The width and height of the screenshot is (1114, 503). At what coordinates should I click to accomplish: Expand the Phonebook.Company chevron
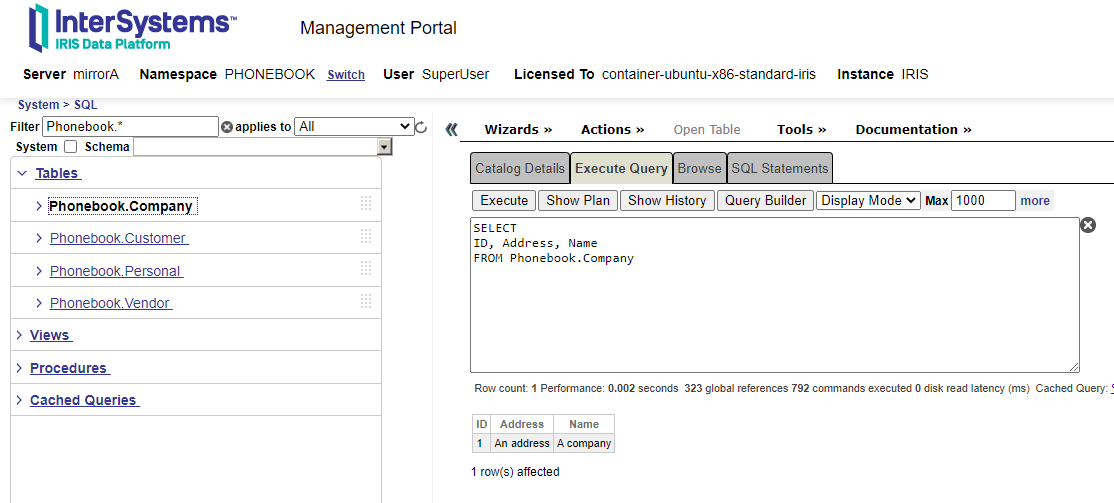point(39,206)
